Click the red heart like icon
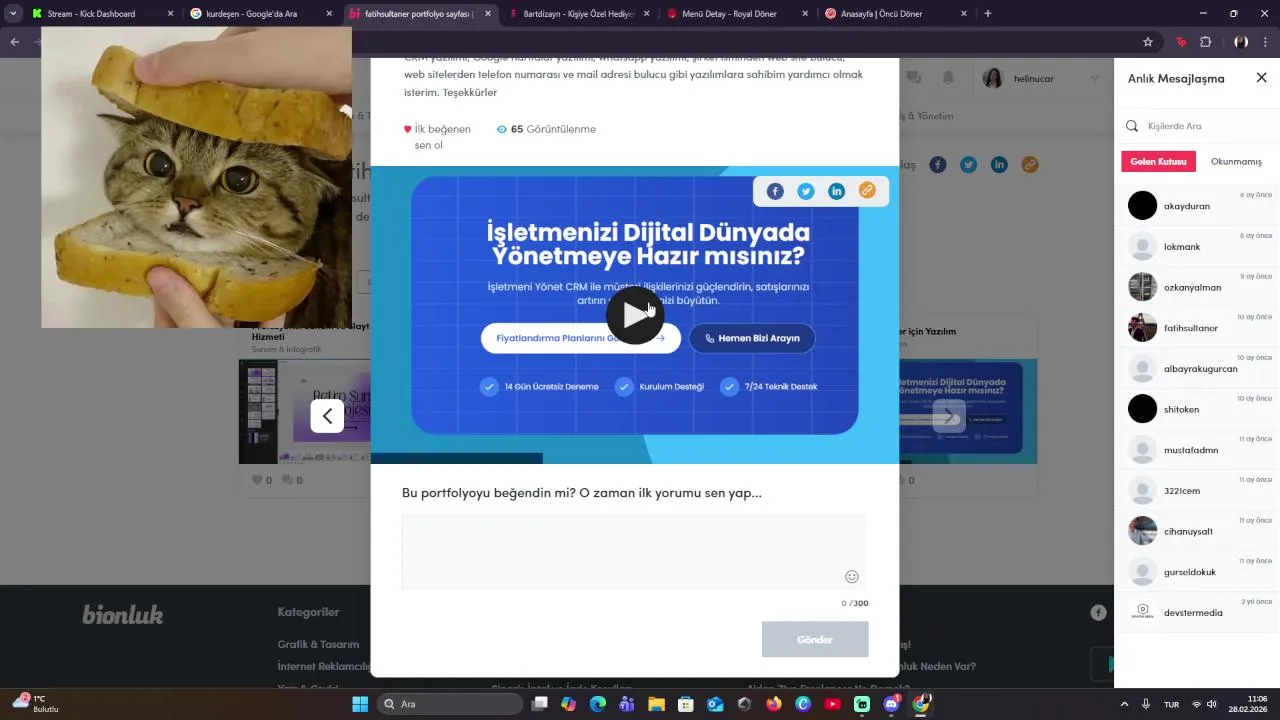Screen dimensions: 1280x720 click(x=407, y=129)
